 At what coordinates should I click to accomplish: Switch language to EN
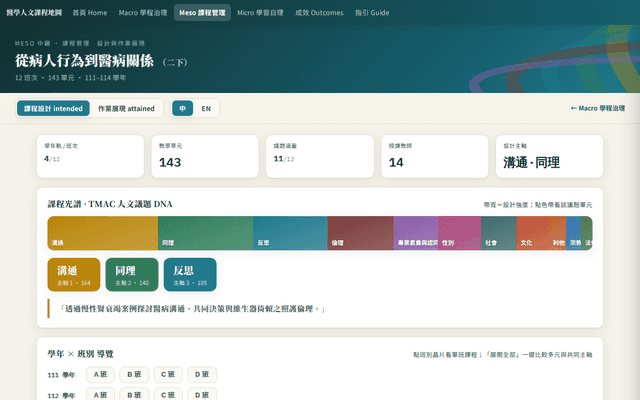coord(206,109)
